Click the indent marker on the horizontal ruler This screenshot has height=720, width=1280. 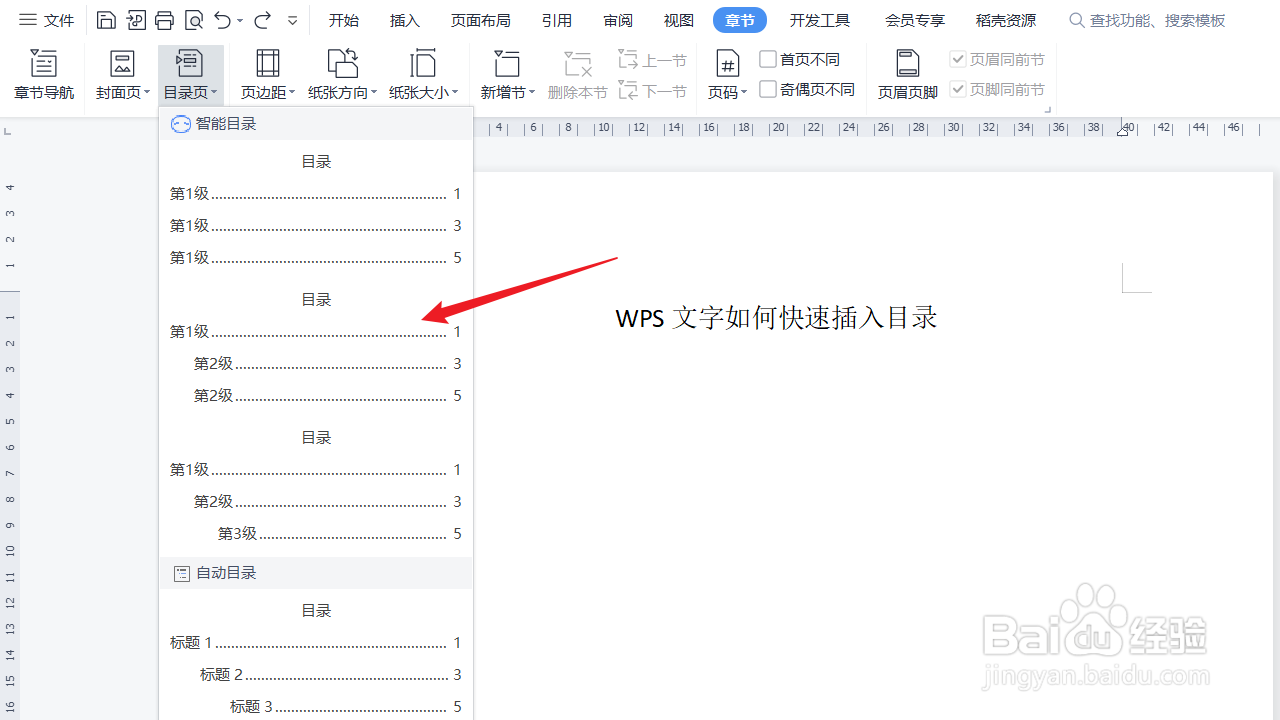1123,129
